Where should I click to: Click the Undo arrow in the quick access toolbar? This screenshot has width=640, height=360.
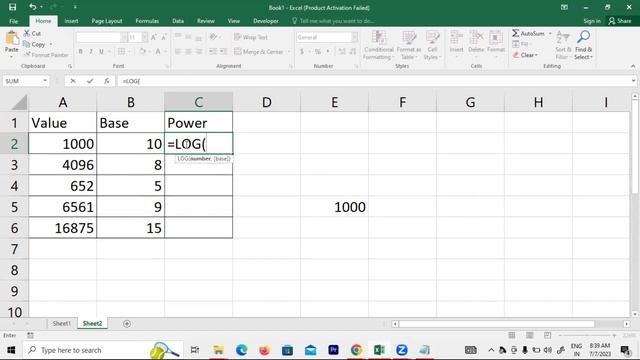(x=33, y=7)
